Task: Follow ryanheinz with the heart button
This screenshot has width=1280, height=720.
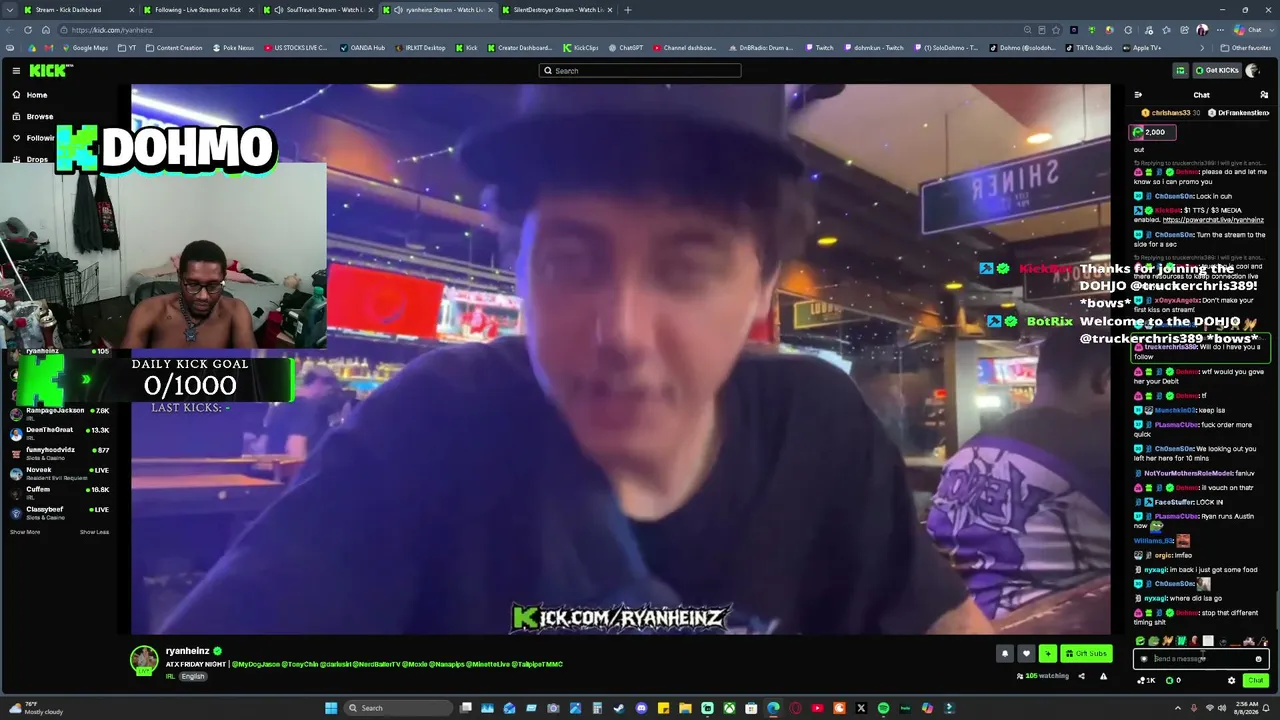Action: tap(1026, 654)
